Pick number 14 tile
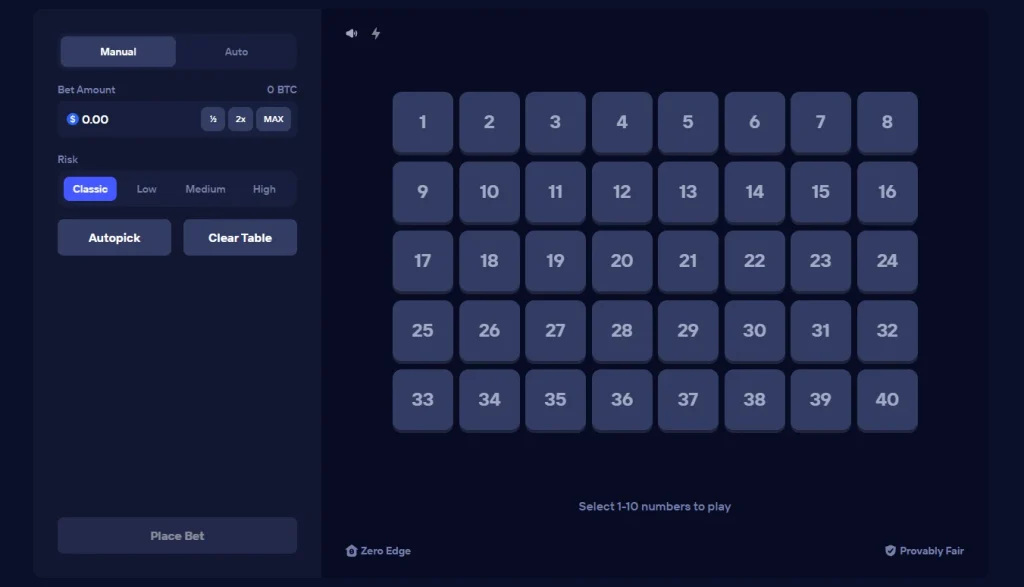The height and width of the screenshot is (587, 1024). (x=754, y=192)
